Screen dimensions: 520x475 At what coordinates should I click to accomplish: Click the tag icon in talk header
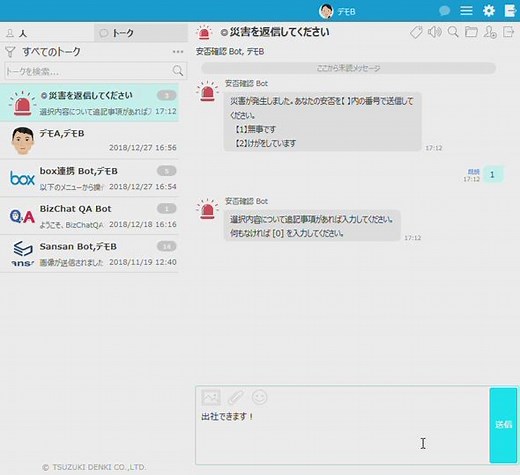[416, 32]
